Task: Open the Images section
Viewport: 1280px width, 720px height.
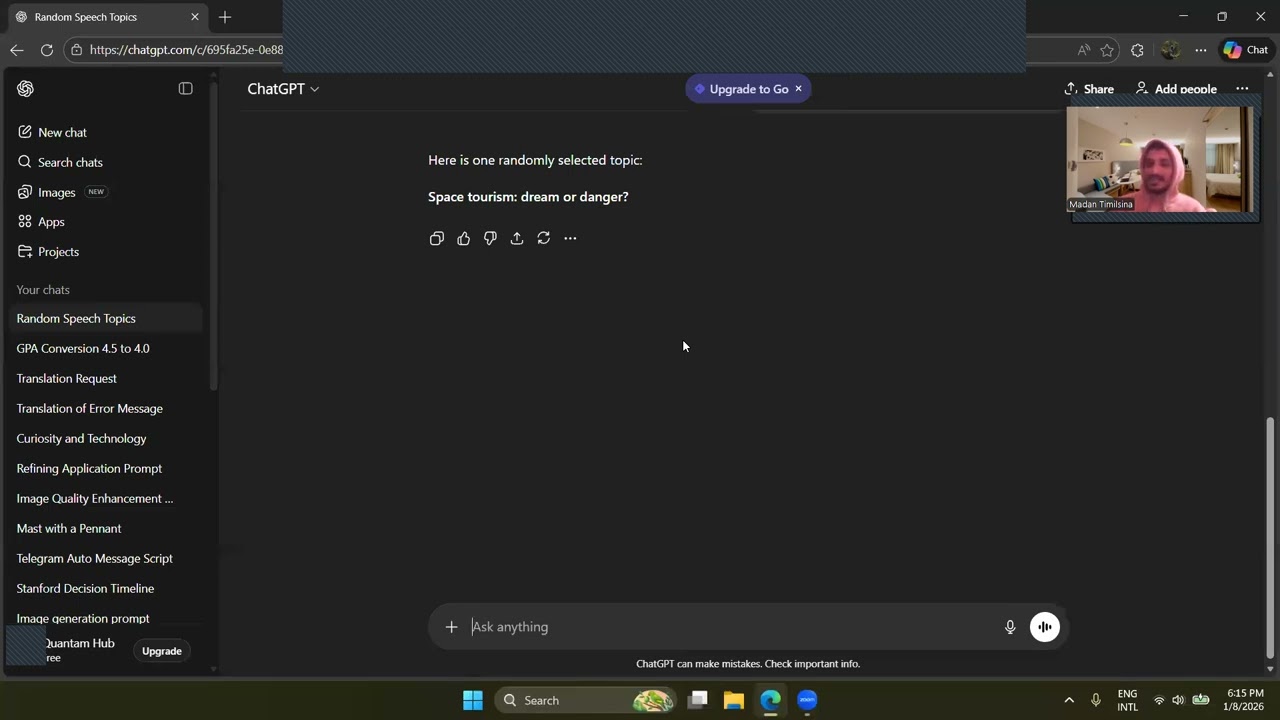Action: pos(57,192)
